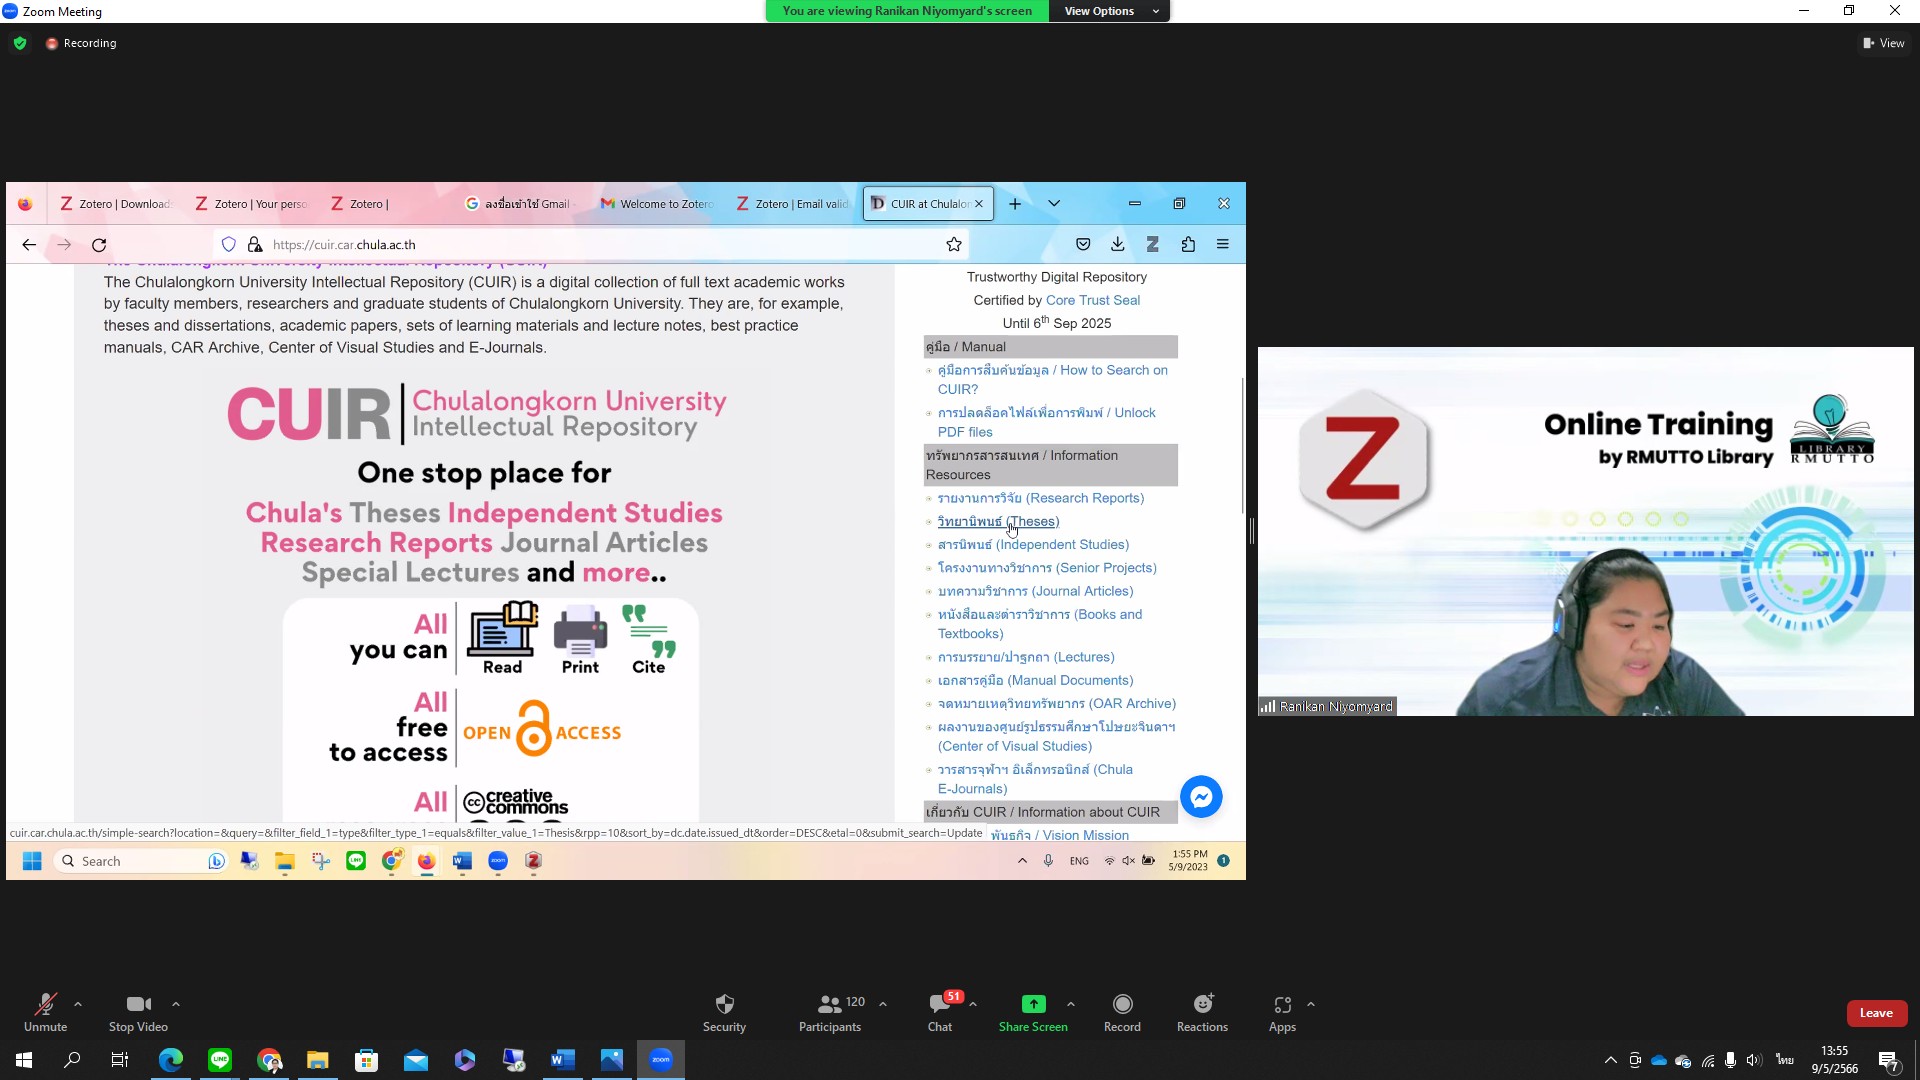
Task: Open Word from Windows taskbar
Action: (x=563, y=1060)
